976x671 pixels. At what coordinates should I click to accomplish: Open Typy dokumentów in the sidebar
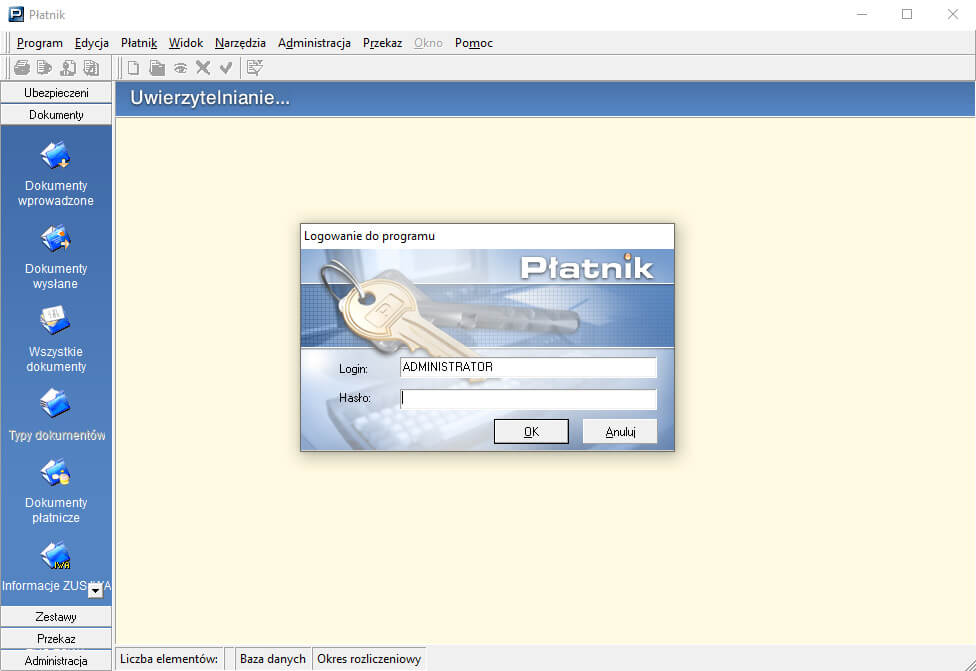pyautogui.click(x=56, y=416)
